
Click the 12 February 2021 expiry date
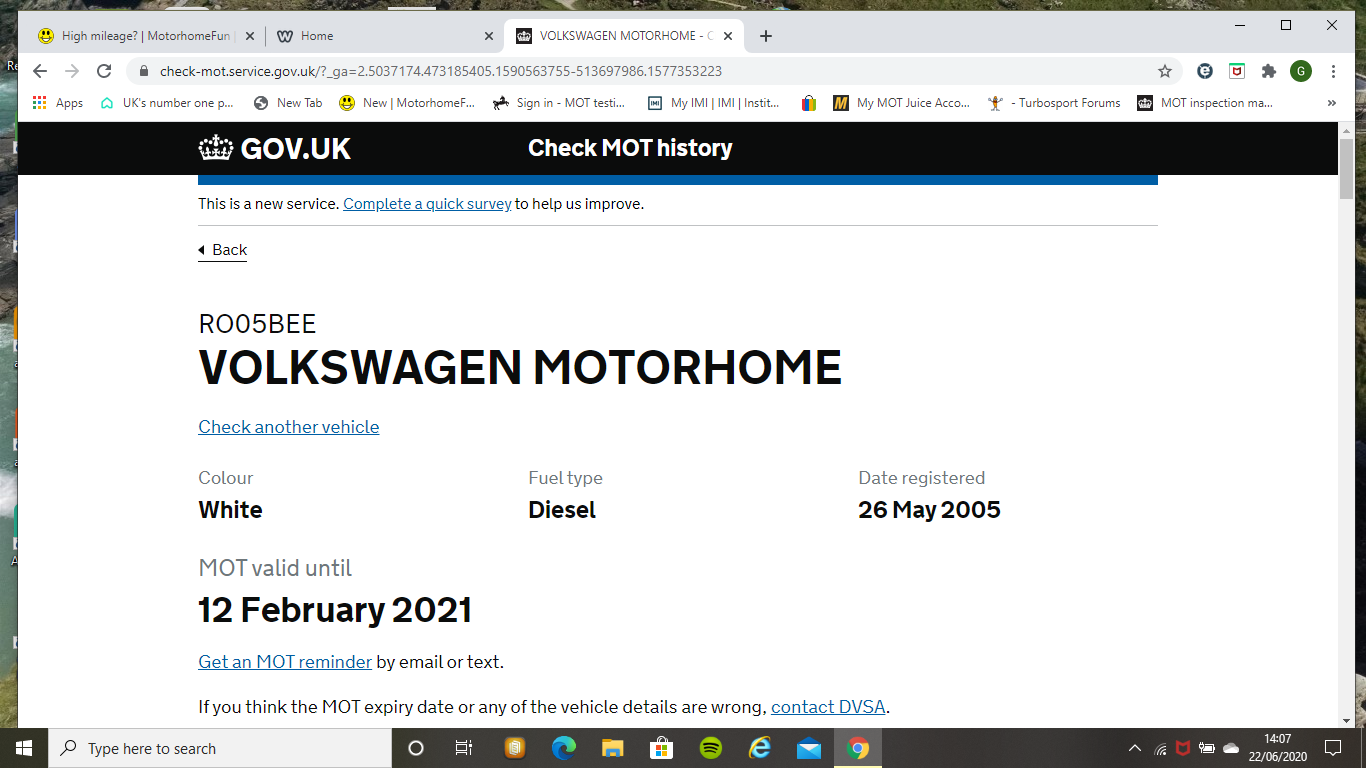[x=335, y=610]
